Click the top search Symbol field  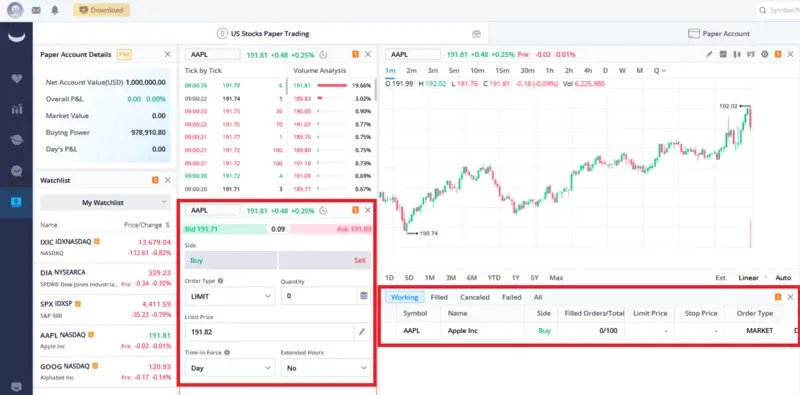778,10
